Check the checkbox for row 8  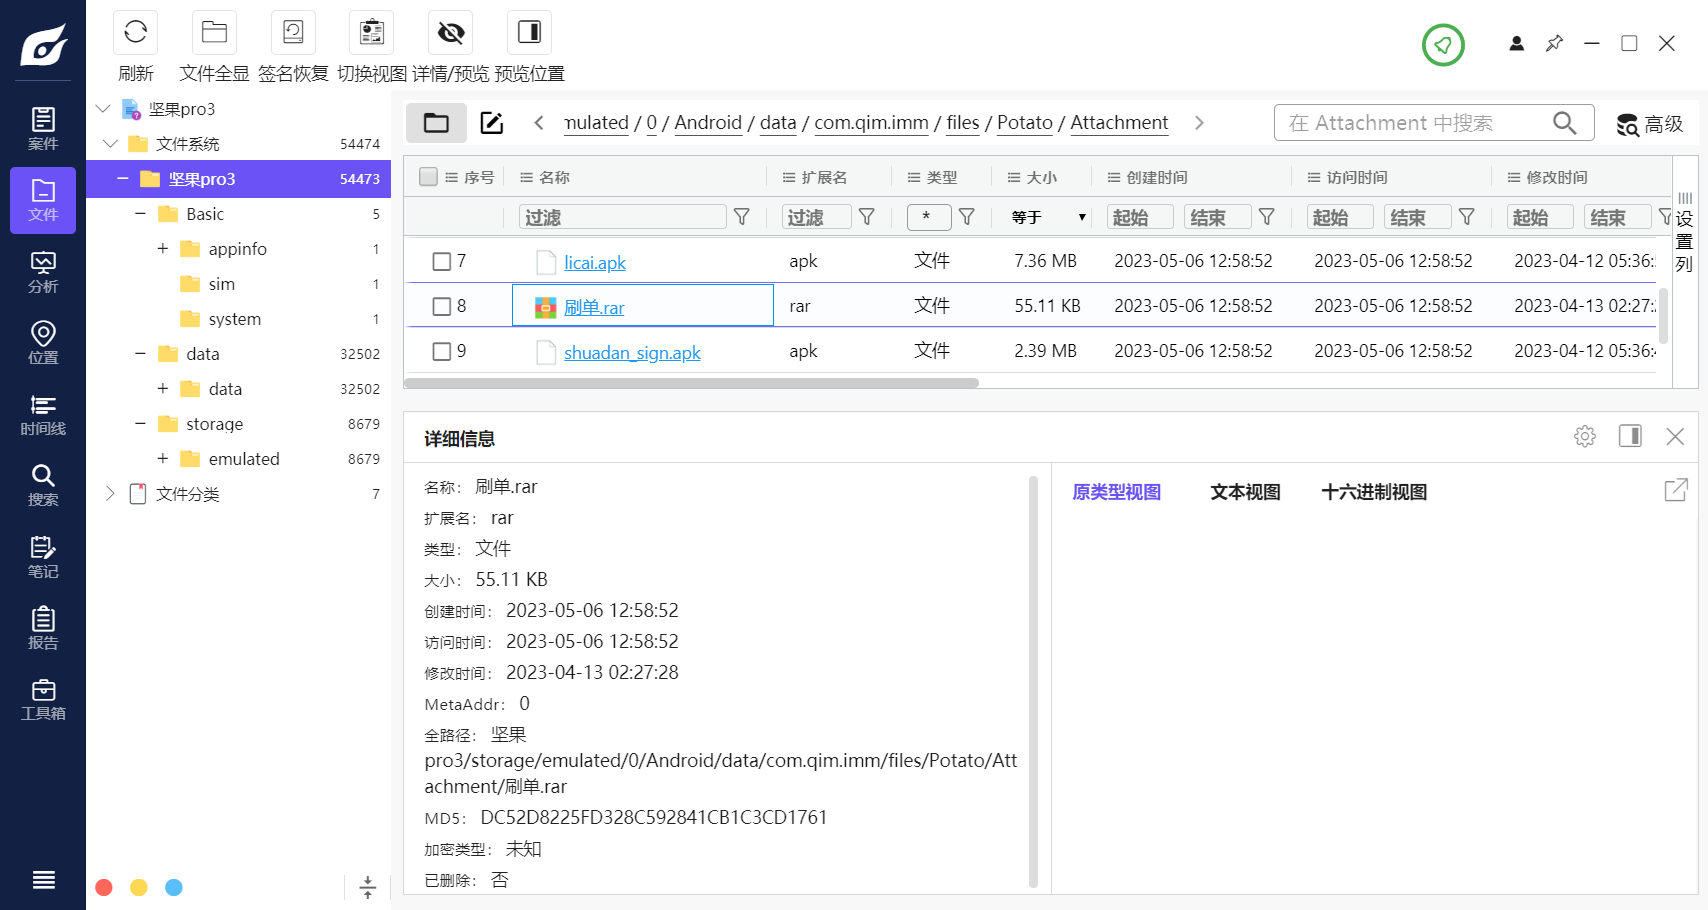click(x=441, y=306)
